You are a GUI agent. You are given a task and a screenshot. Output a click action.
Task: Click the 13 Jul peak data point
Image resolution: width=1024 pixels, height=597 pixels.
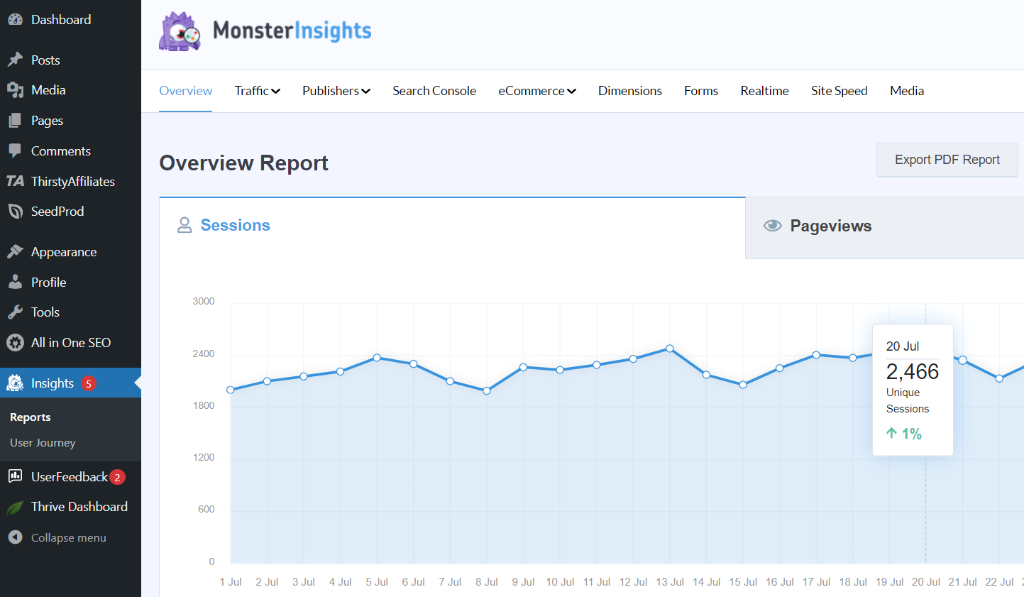669,349
